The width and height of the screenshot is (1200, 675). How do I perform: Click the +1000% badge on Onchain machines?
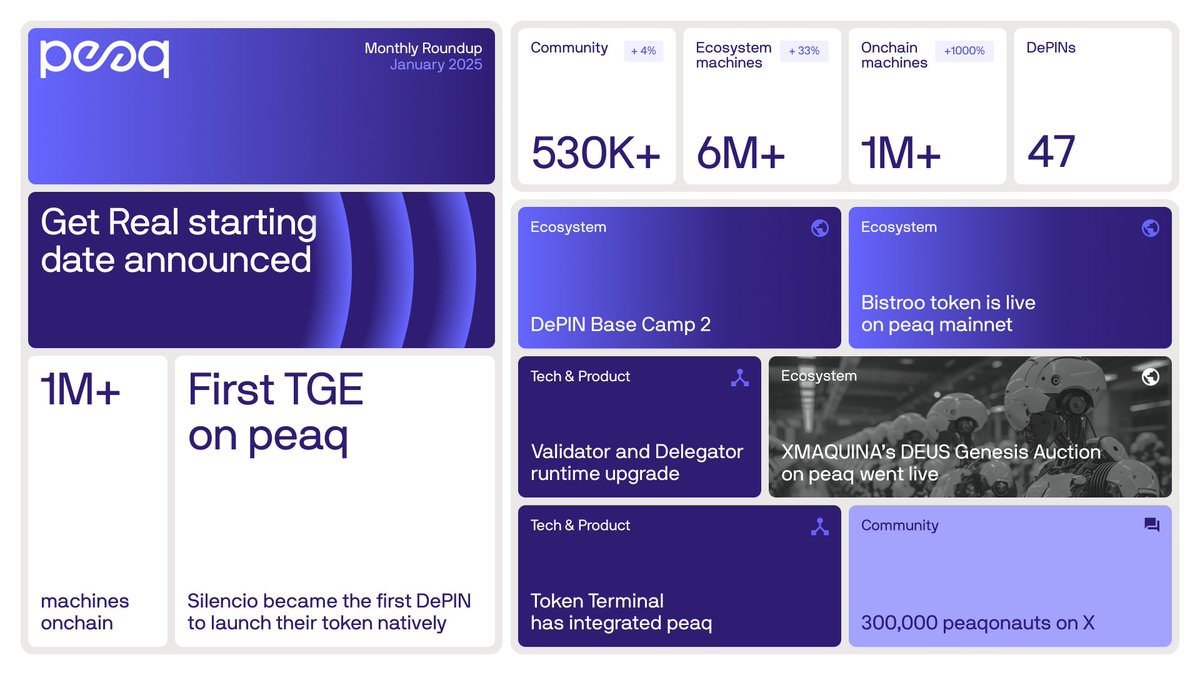[964, 51]
